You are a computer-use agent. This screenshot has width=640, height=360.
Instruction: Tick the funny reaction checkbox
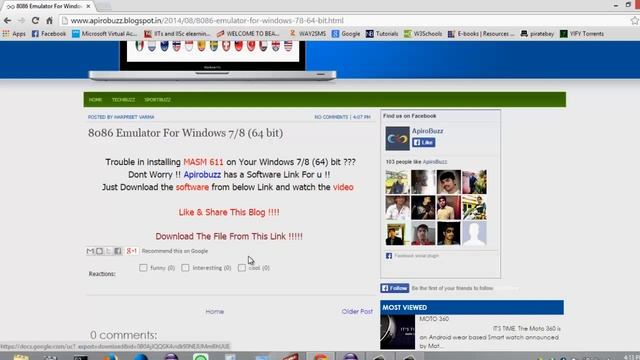click(x=143, y=268)
